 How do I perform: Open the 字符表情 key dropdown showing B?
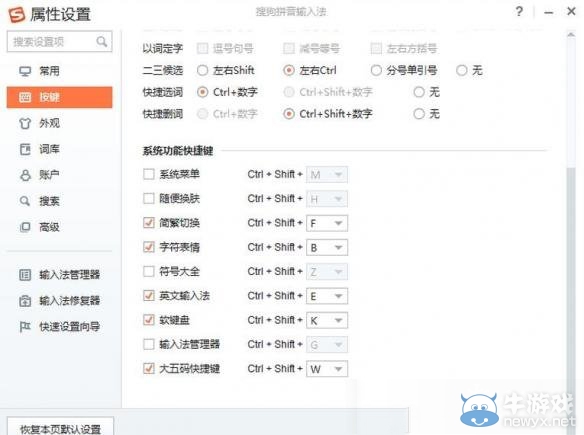[327, 247]
